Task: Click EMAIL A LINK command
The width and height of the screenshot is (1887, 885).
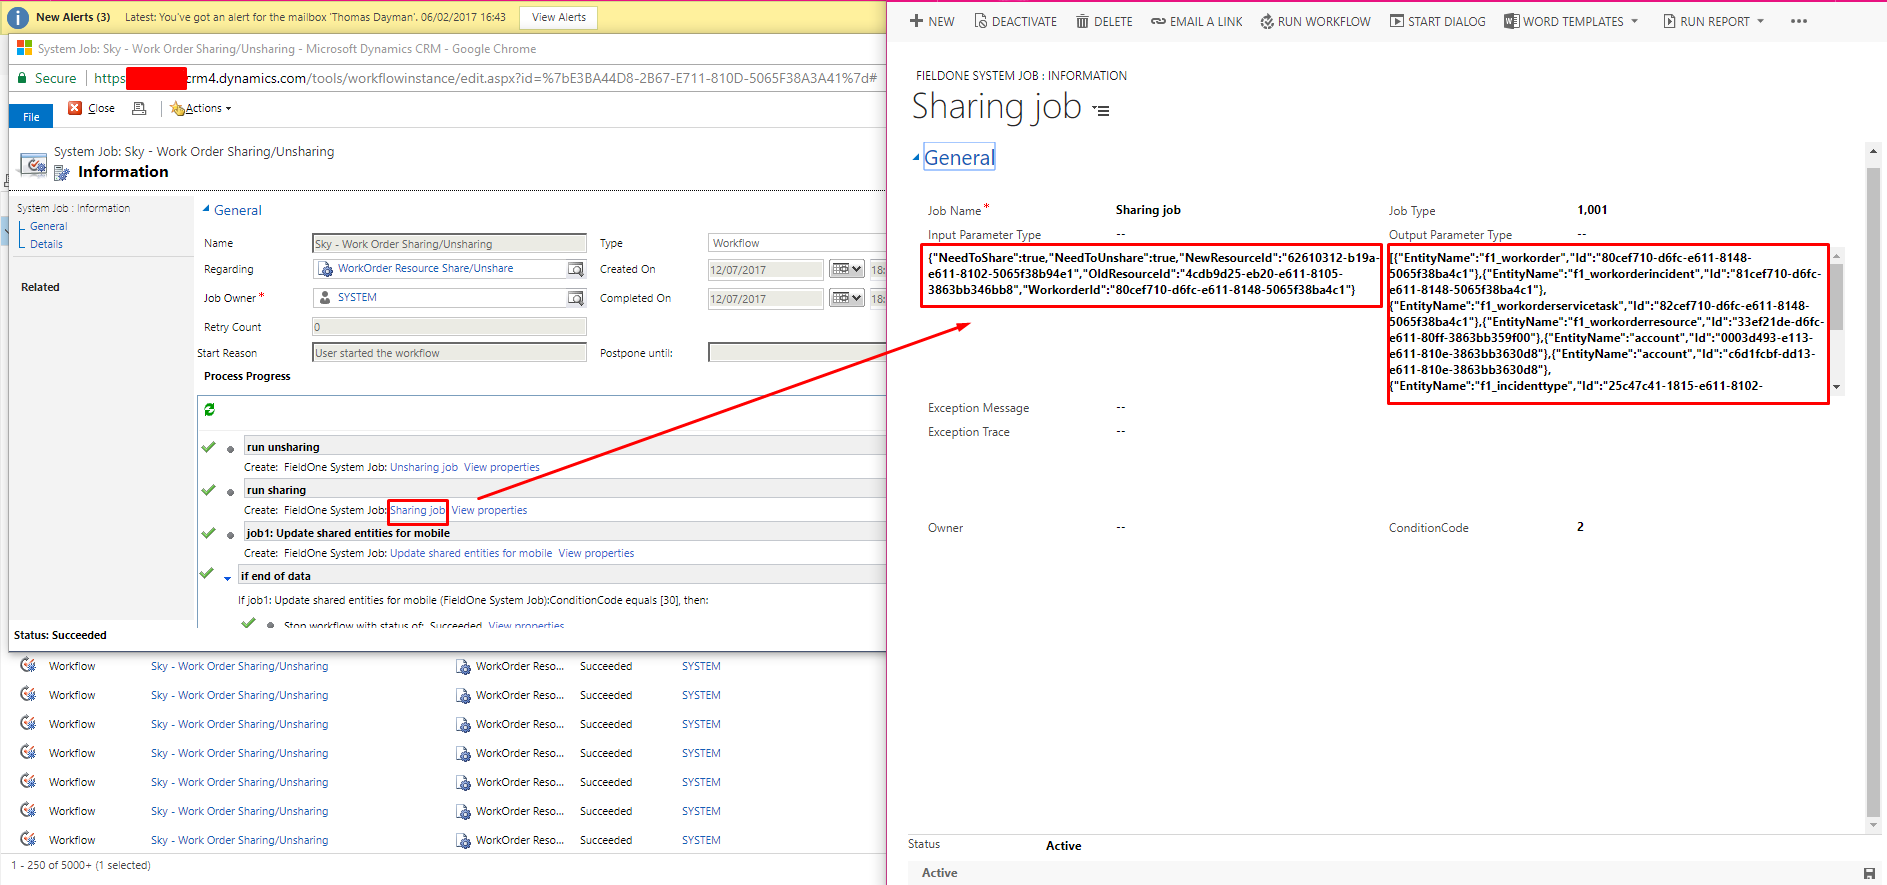Action: 1196,21
